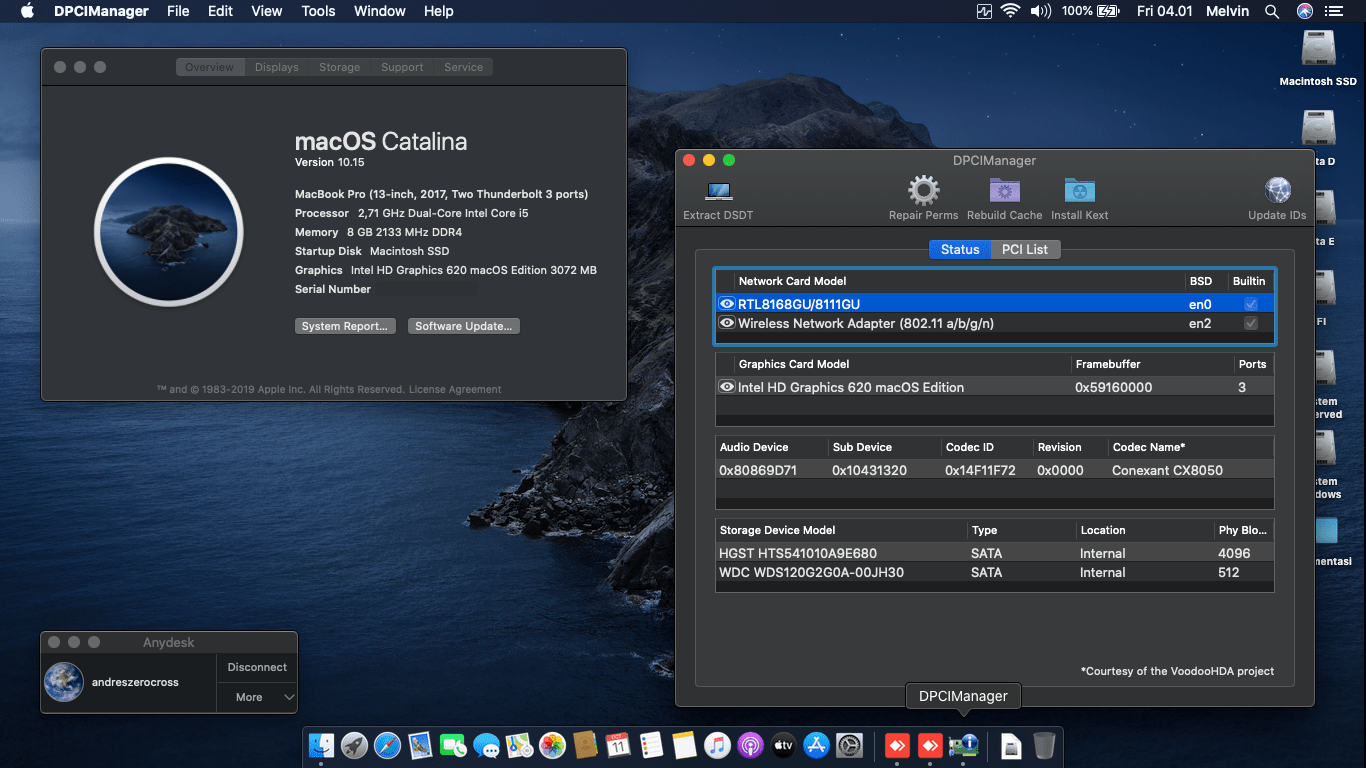Switch to the PCI List tab

[1025, 249]
